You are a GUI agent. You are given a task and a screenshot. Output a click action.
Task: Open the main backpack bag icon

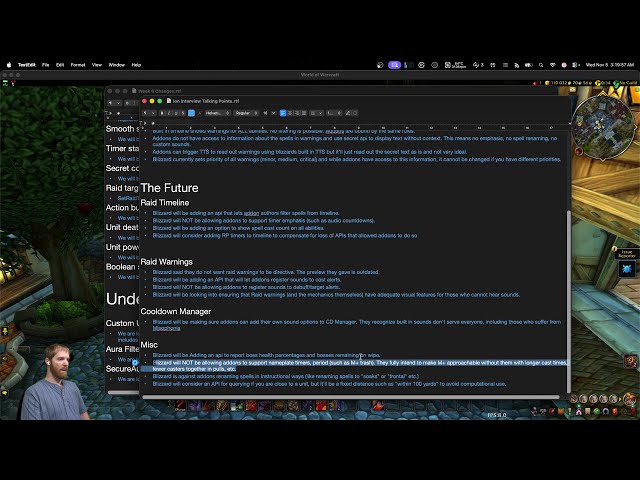(x=630, y=399)
